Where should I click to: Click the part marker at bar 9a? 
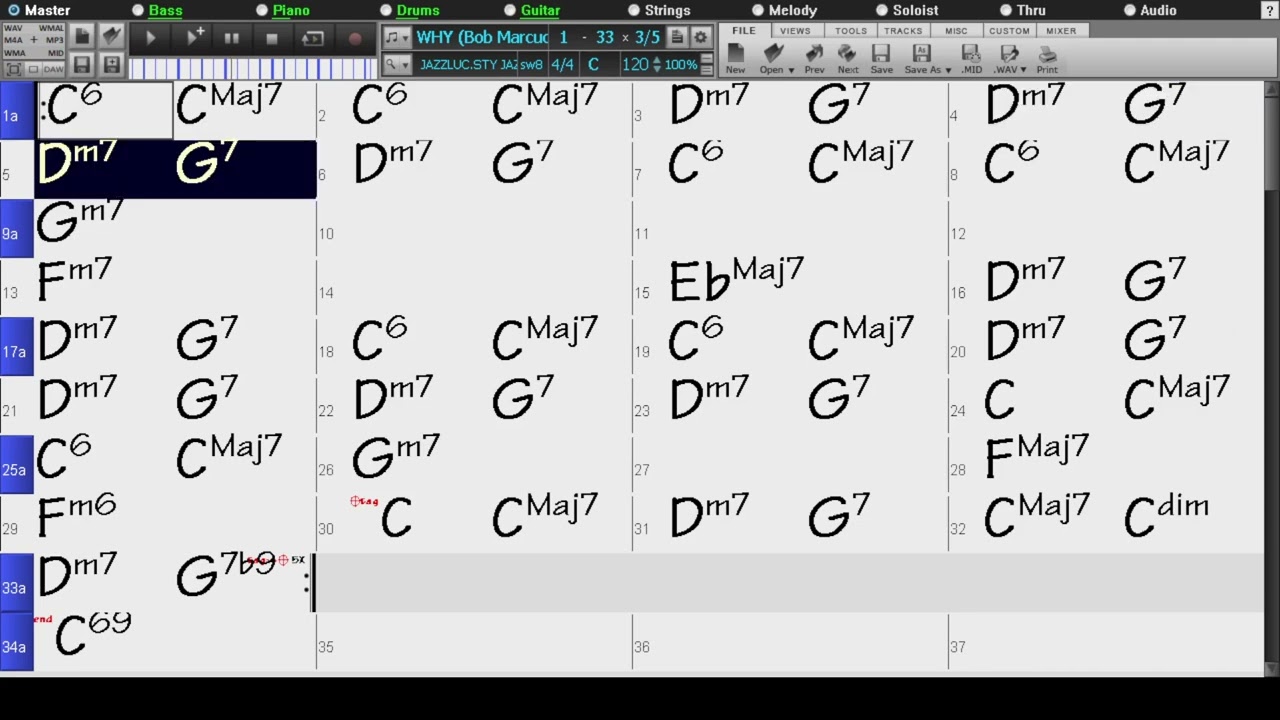point(16,229)
